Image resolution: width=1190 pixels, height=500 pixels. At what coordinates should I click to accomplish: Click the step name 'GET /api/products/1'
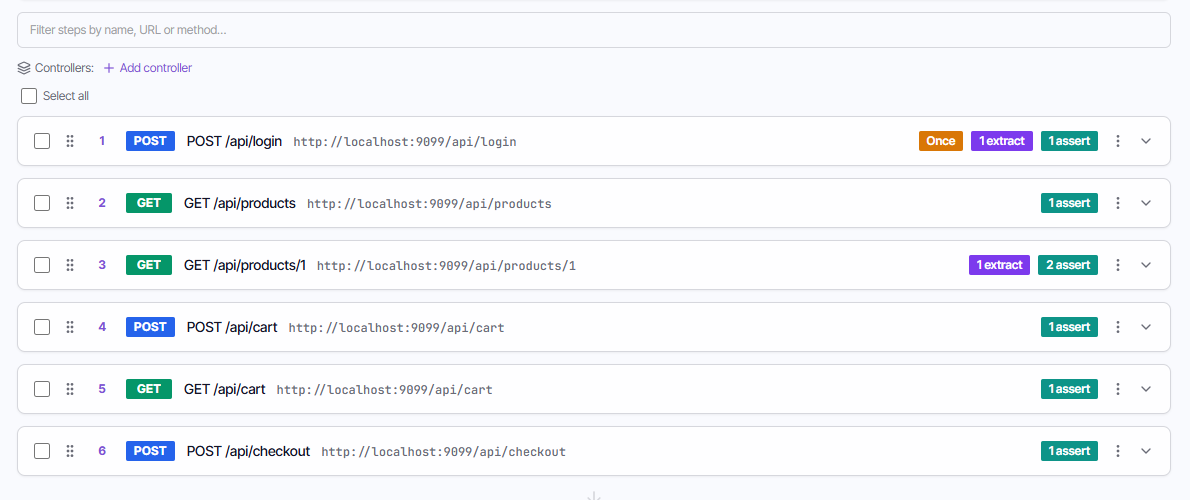pos(244,266)
